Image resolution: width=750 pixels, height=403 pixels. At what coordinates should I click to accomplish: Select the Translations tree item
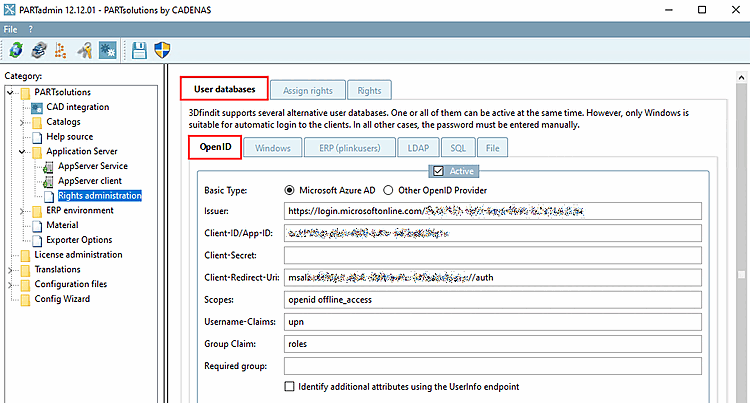57,270
